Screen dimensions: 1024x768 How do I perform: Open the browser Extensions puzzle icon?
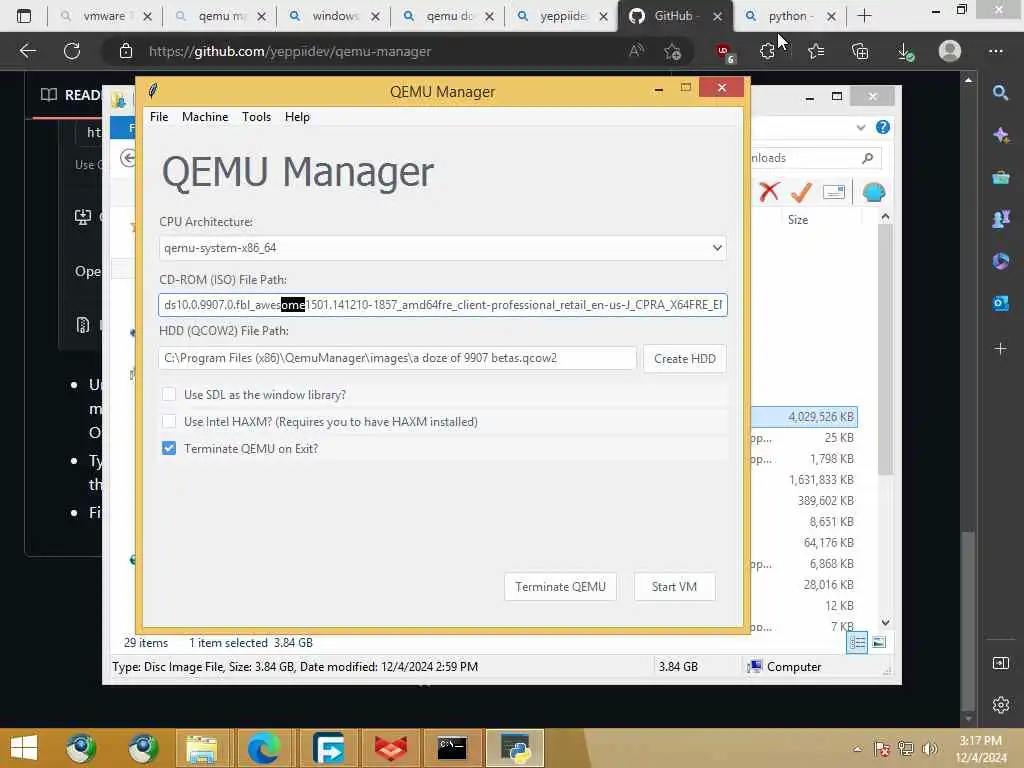(768, 51)
